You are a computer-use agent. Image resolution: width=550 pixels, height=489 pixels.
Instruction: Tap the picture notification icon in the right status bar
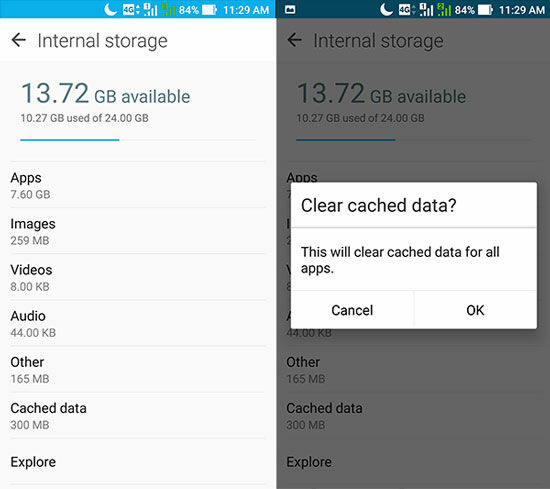click(x=290, y=10)
